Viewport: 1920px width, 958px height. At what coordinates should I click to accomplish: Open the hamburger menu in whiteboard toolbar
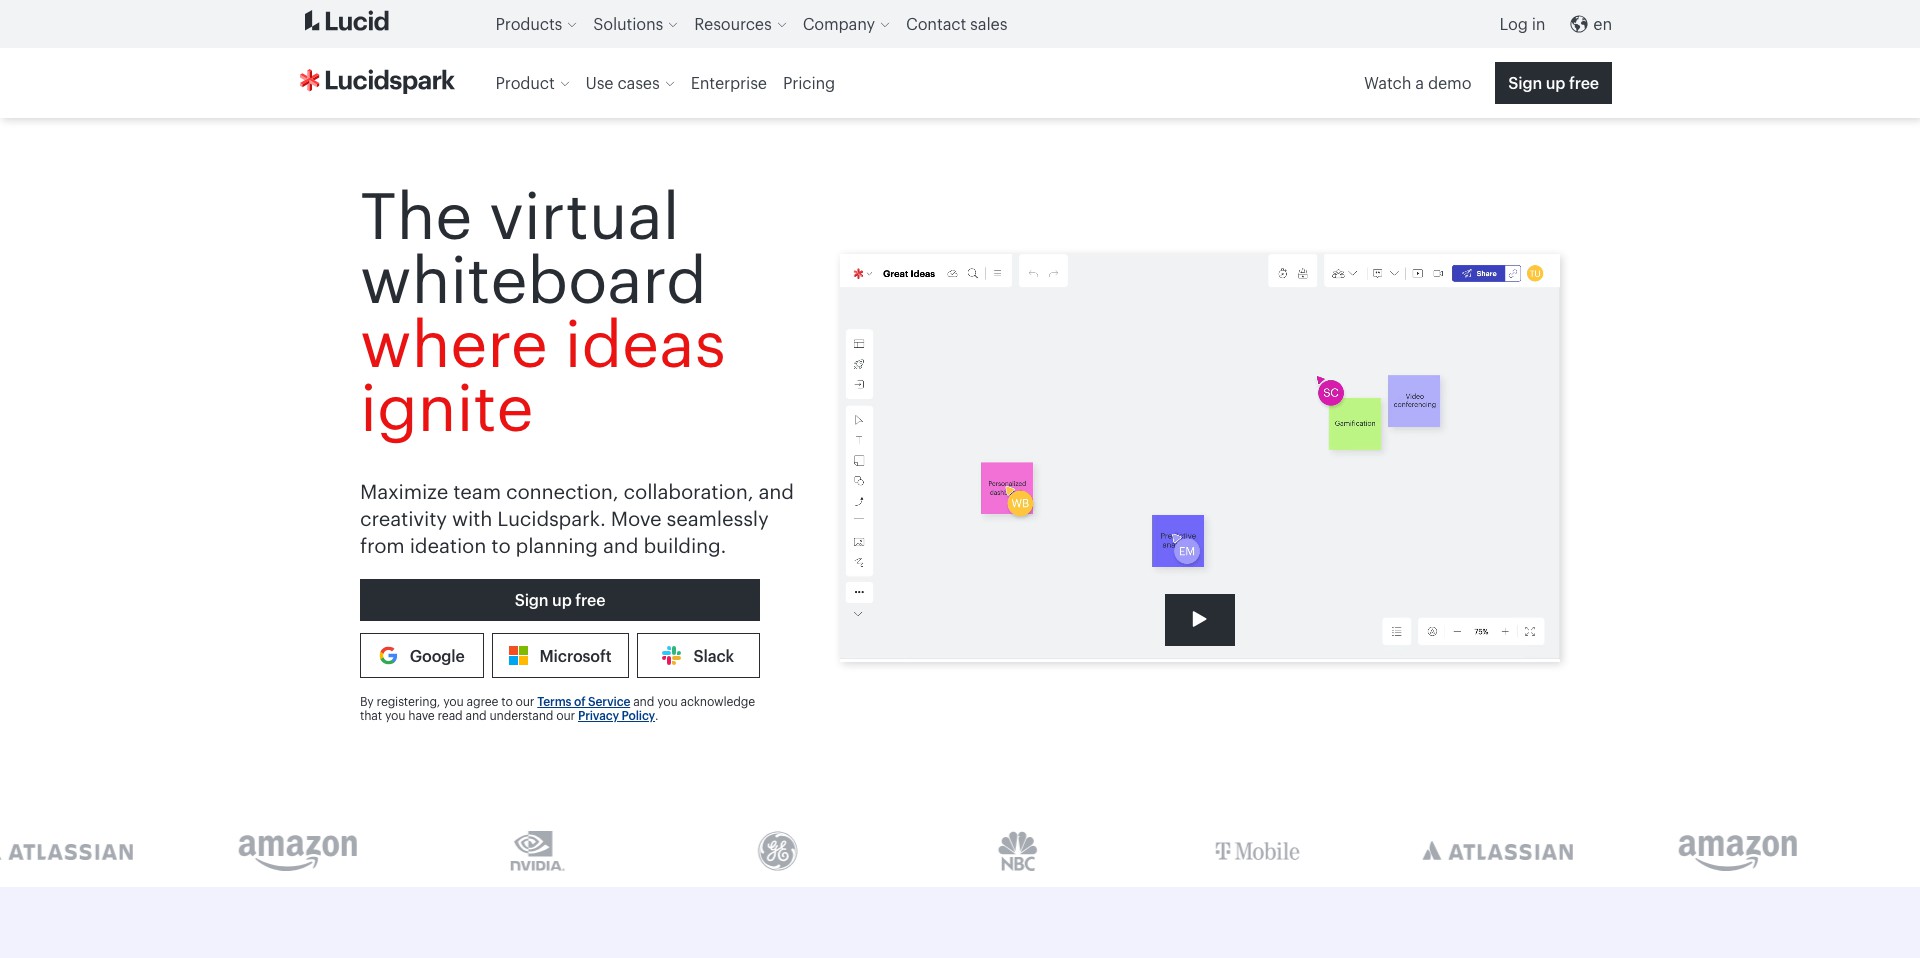997,273
